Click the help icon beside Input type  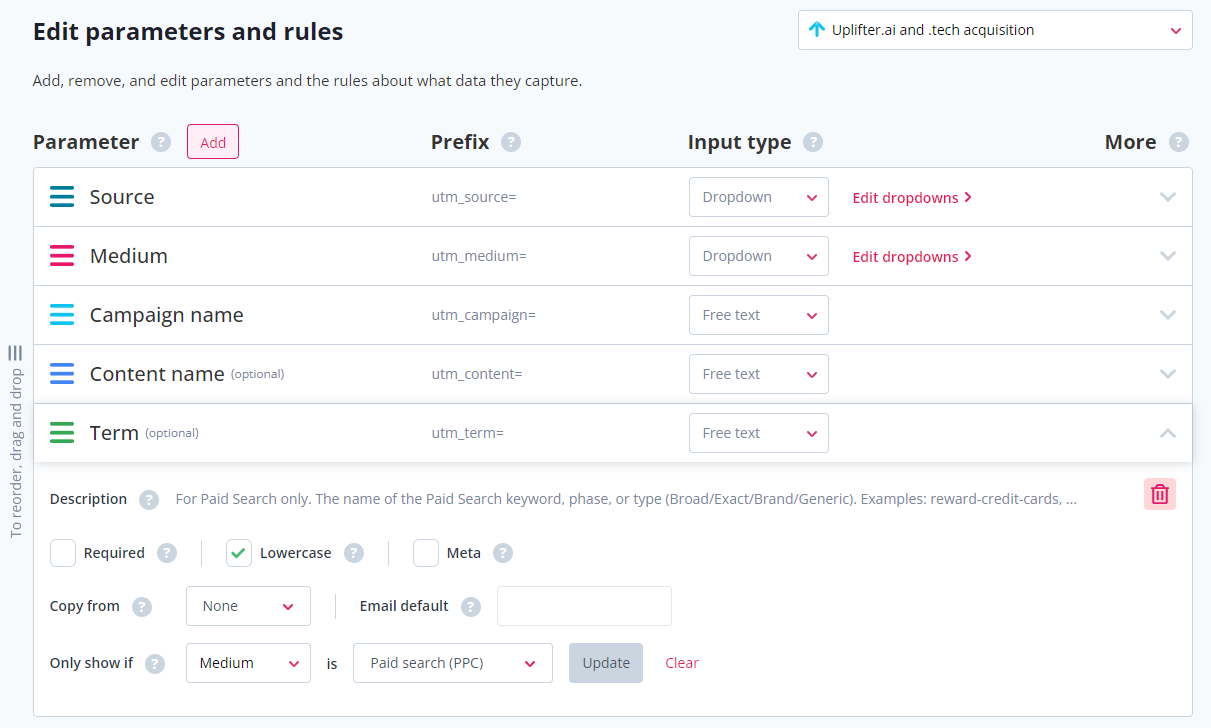click(x=813, y=142)
